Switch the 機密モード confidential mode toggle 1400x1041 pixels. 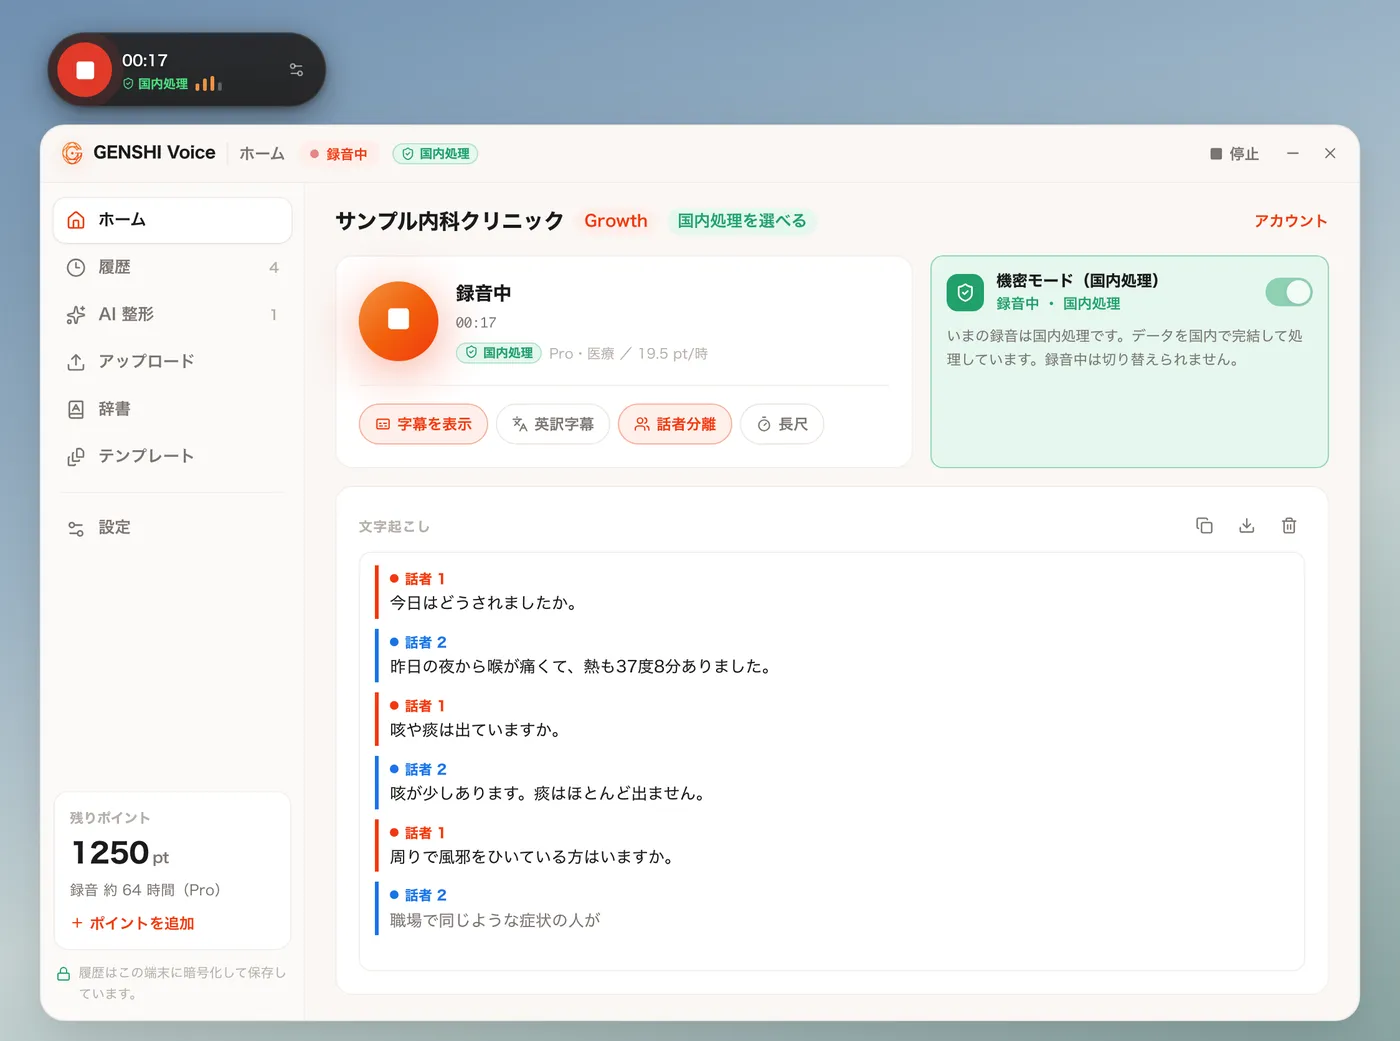[1288, 292]
